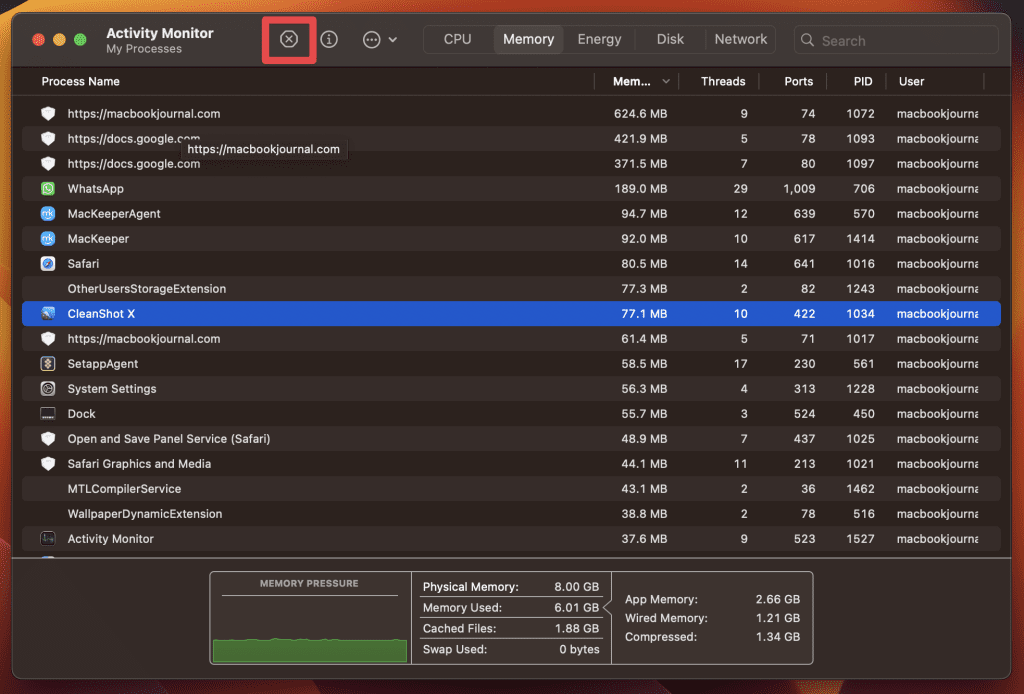This screenshot has height=694, width=1024.
Task: Click the WhatsApp process icon
Action: point(48,189)
